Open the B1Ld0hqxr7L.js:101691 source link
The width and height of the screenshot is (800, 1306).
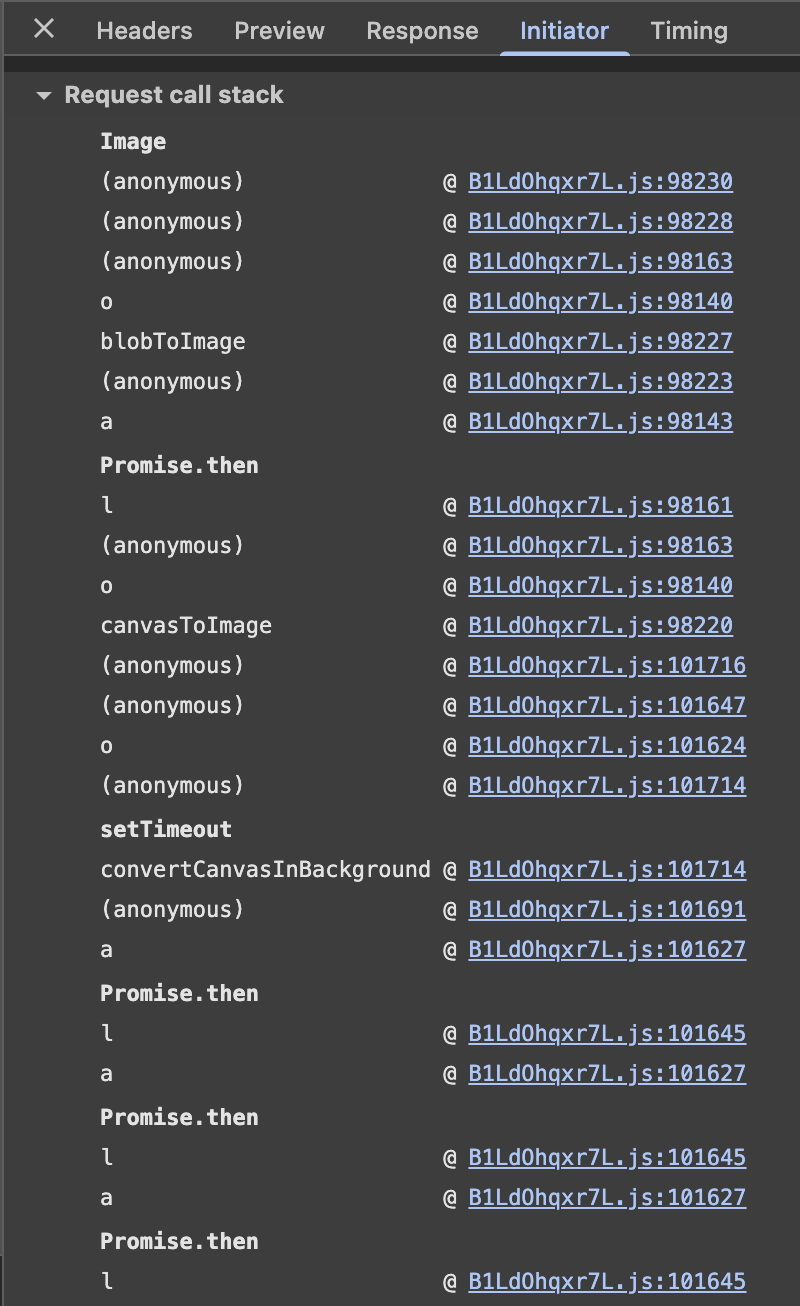607,909
